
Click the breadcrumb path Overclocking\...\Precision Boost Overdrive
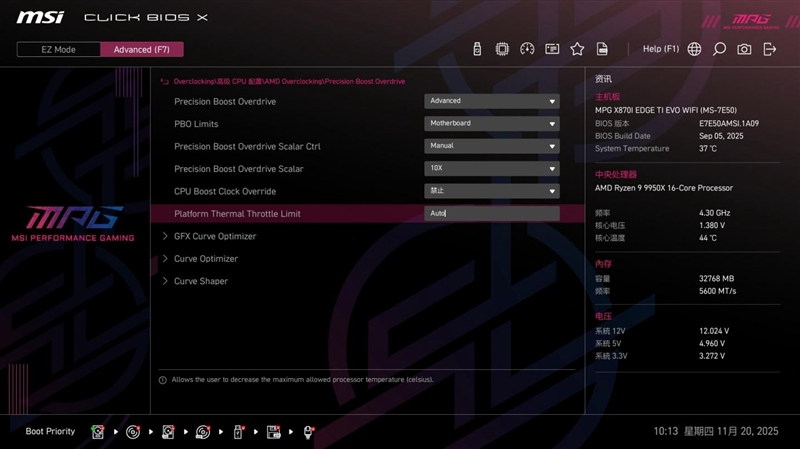289,82
